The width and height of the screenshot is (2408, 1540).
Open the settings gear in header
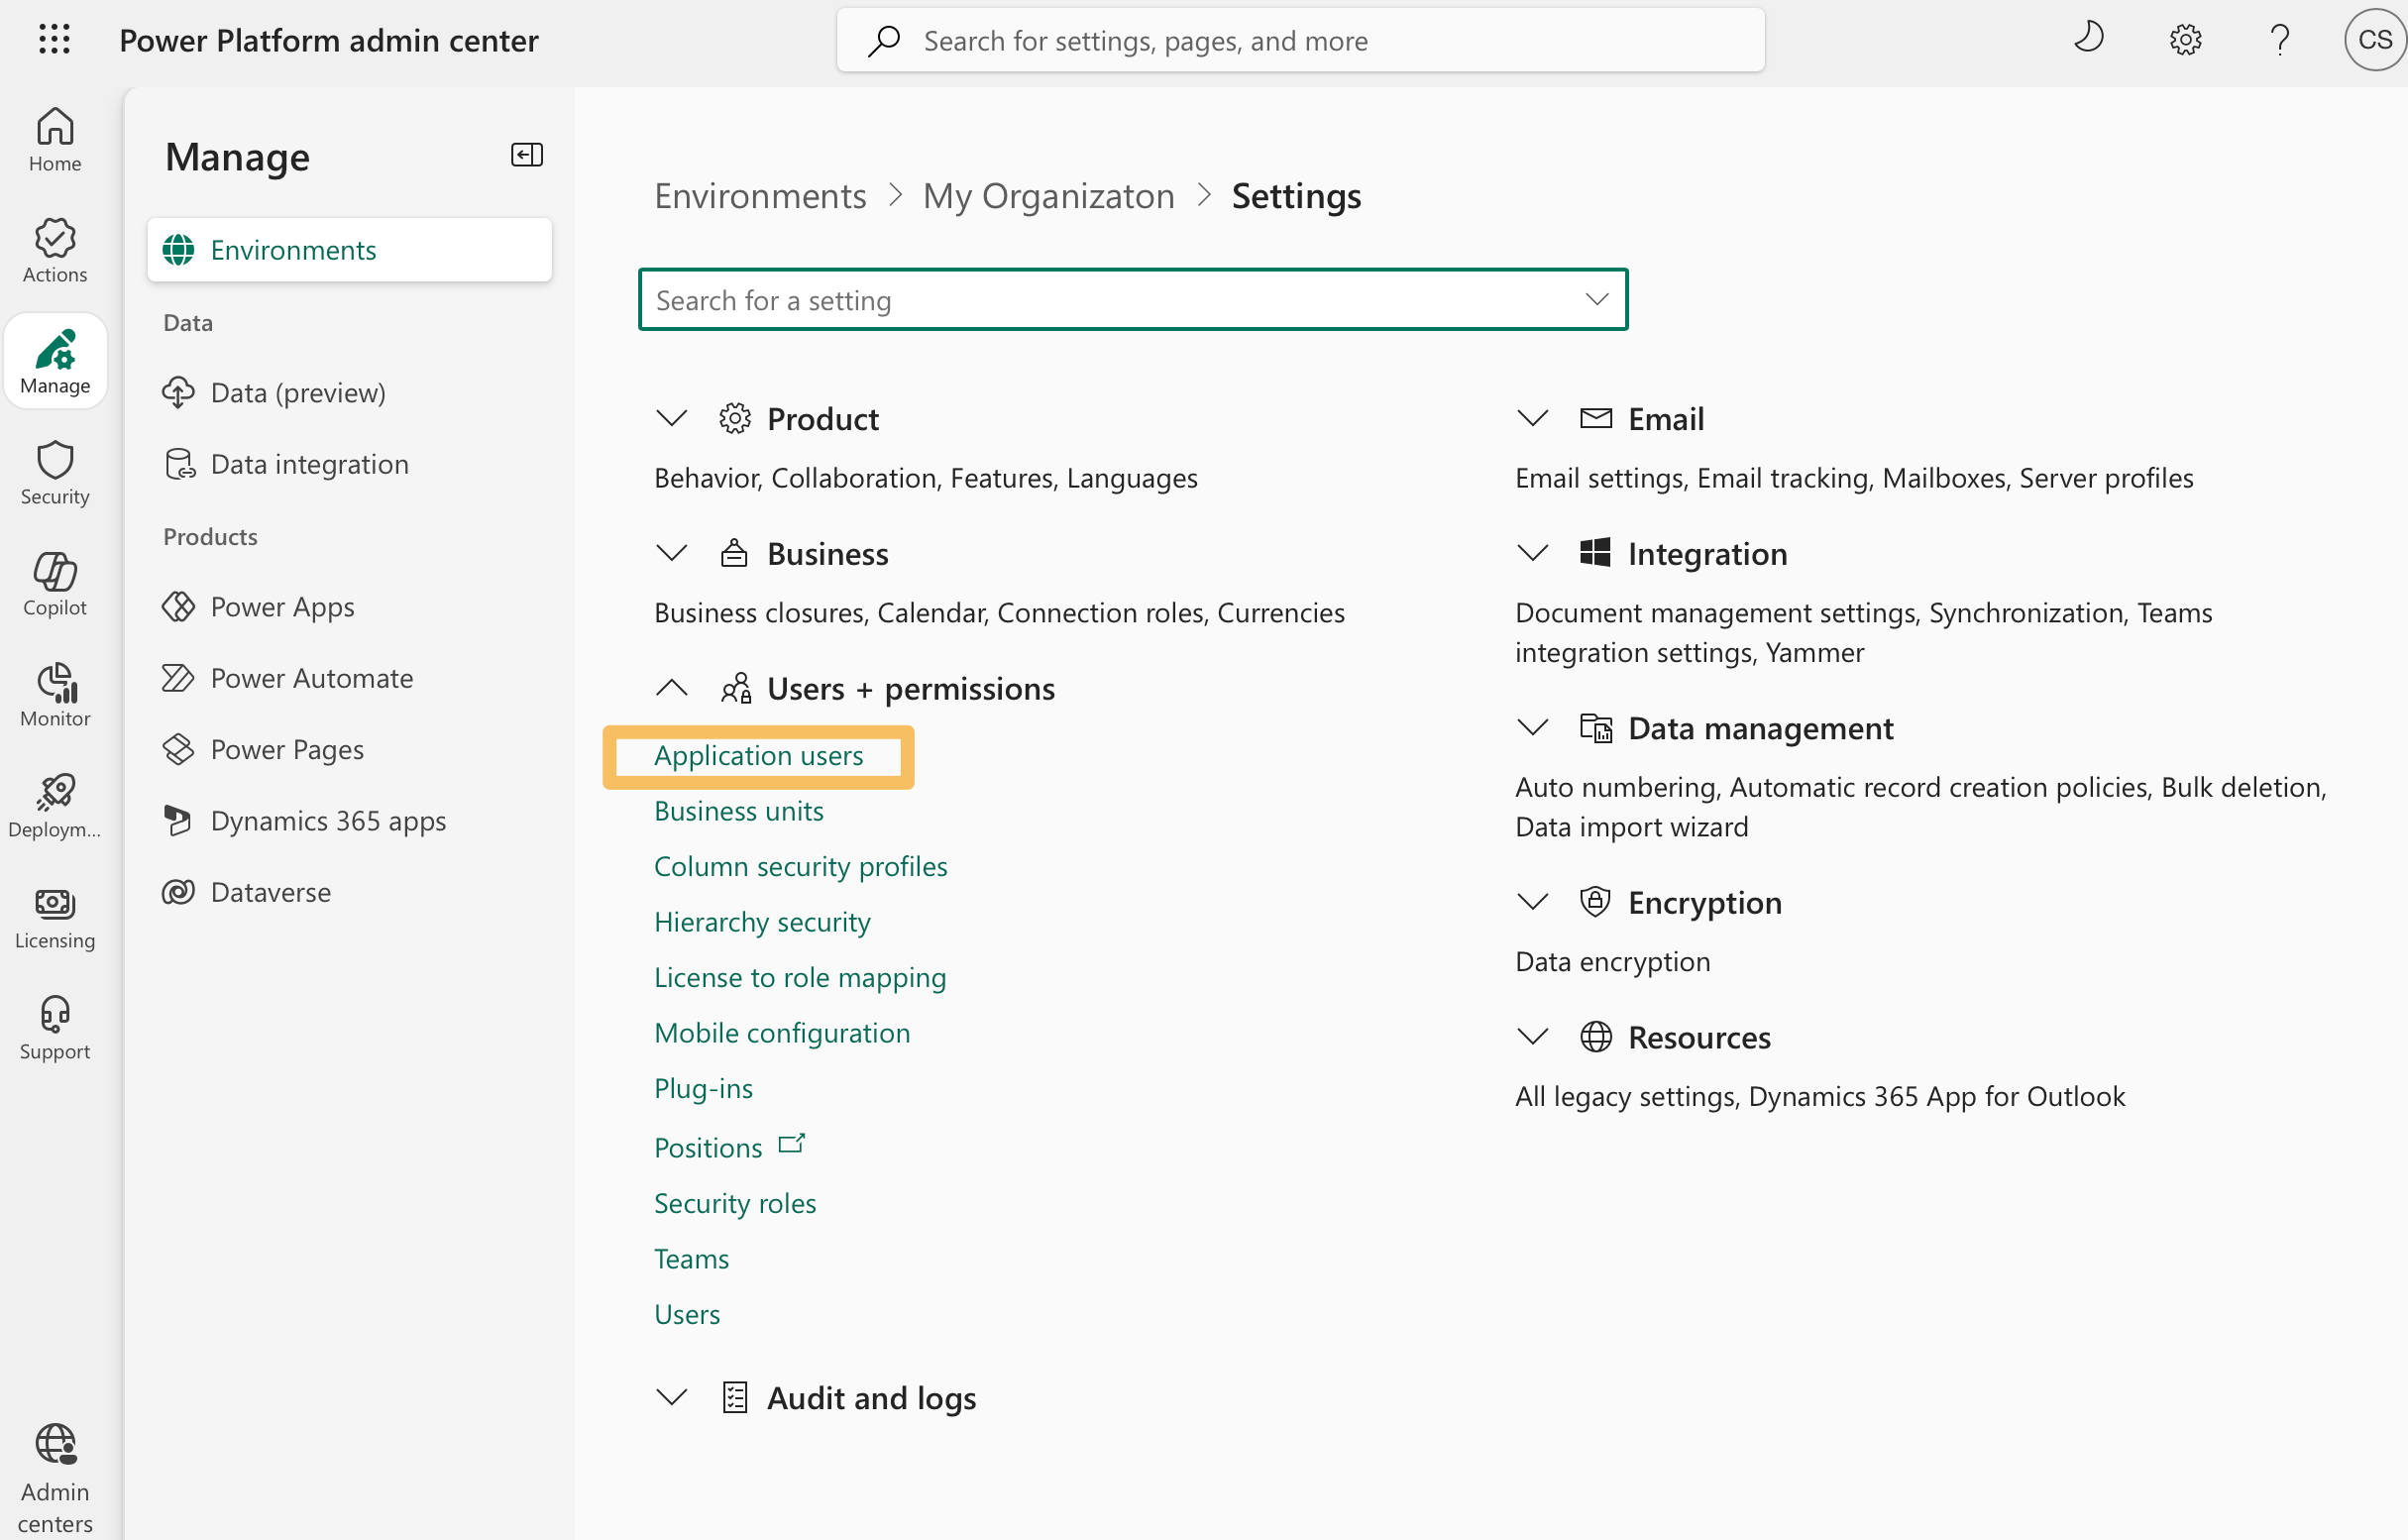2185,40
